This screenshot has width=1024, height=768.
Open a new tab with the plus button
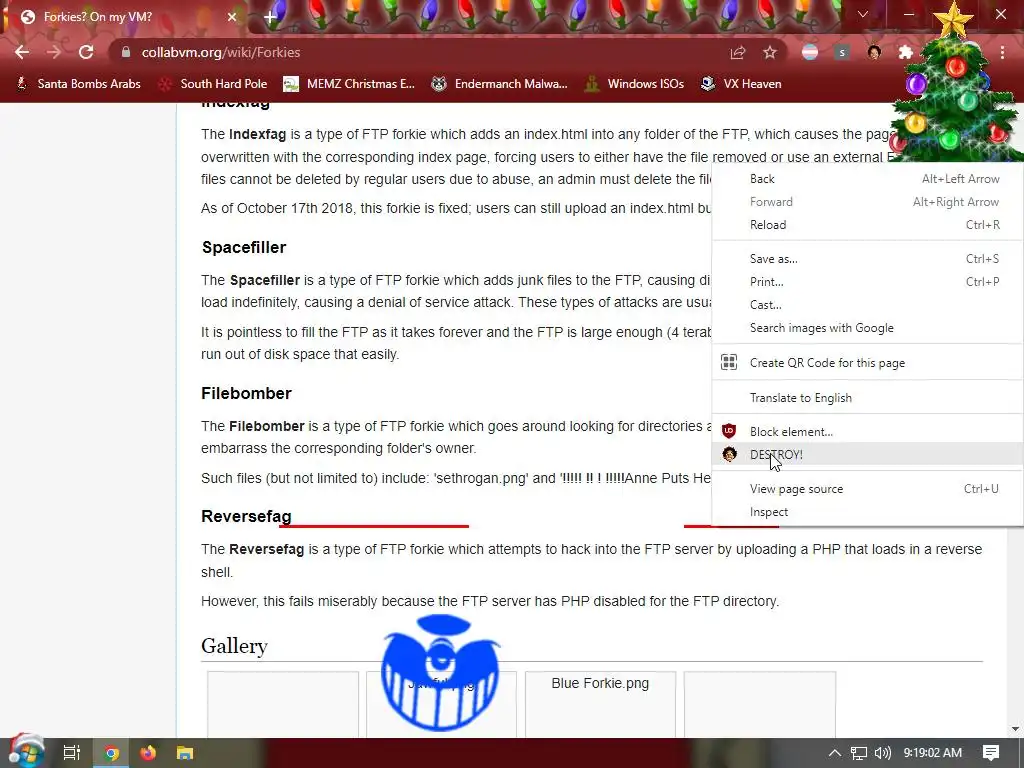[x=270, y=17]
